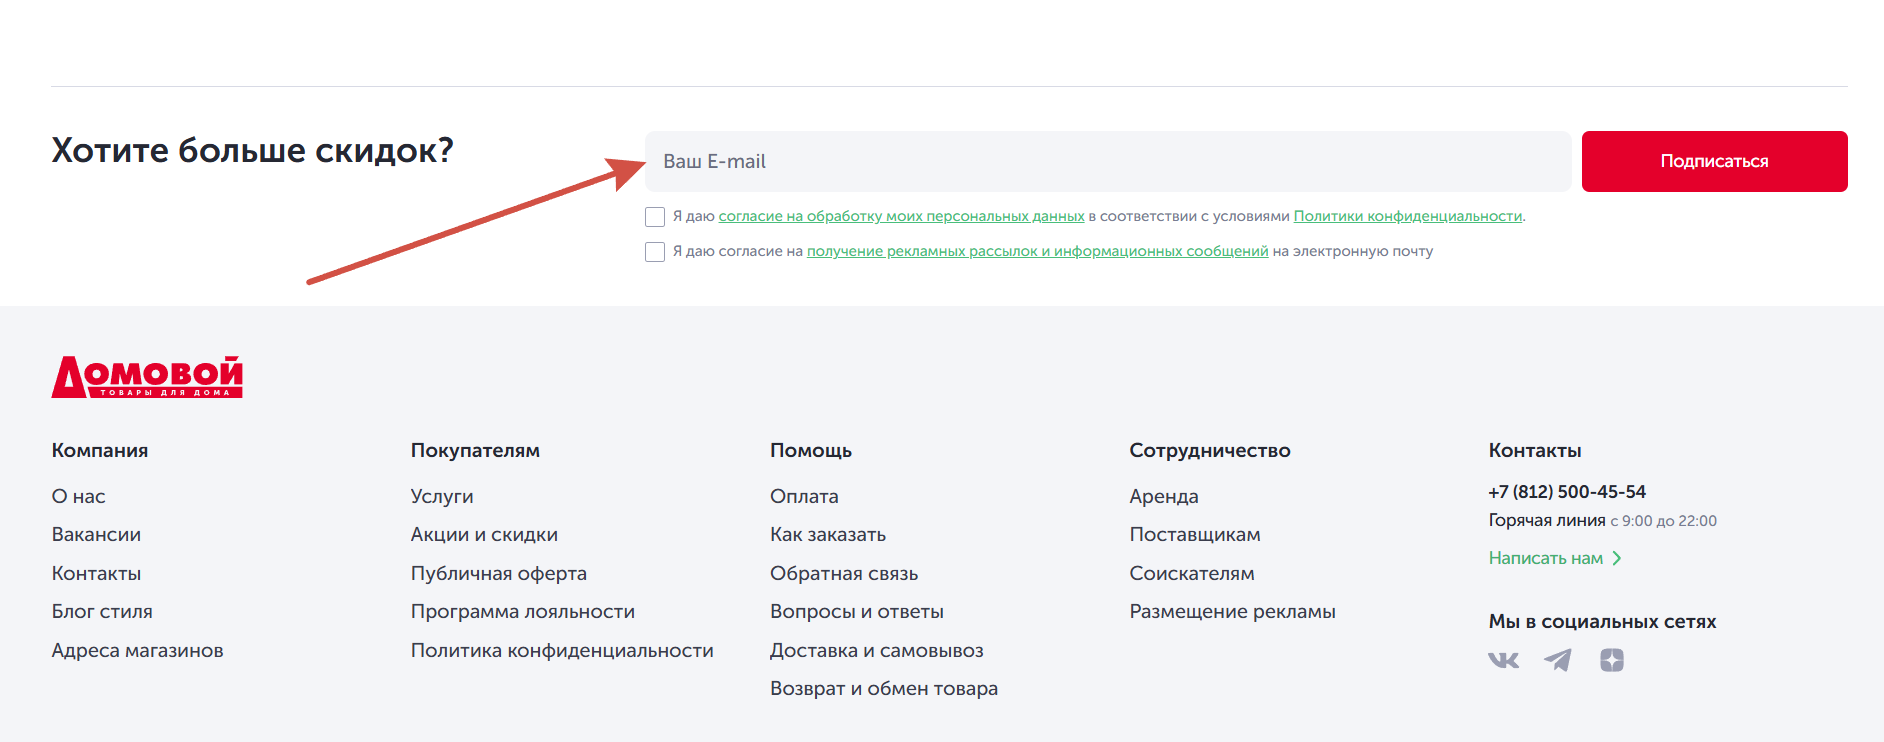Open the green Политики конфиденциальности link near checkbox
The image size is (1884, 742).
pyautogui.click(x=1408, y=216)
